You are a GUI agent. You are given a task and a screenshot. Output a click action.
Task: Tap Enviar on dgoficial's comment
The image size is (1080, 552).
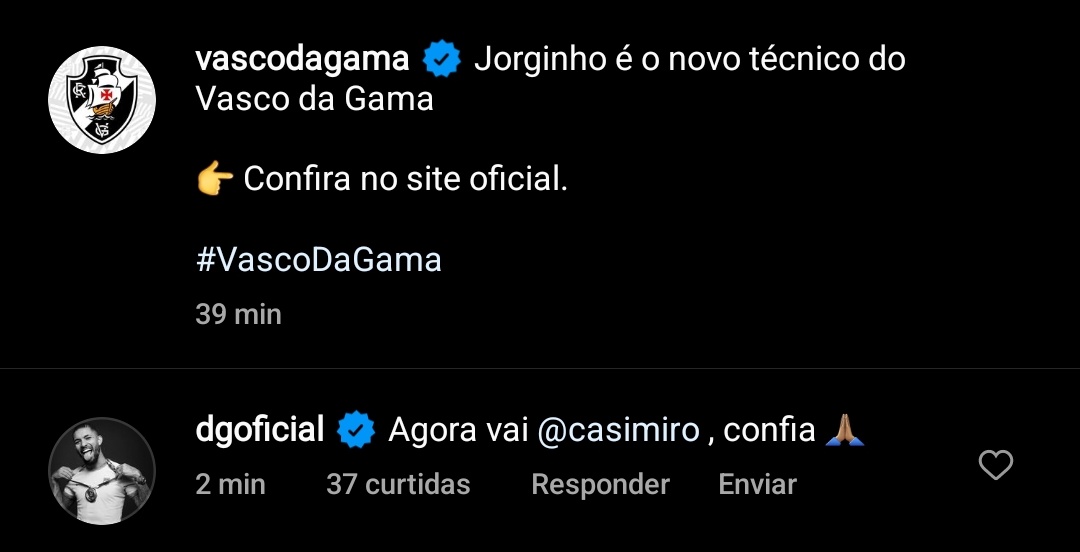pyautogui.click(x=757, y=485)
